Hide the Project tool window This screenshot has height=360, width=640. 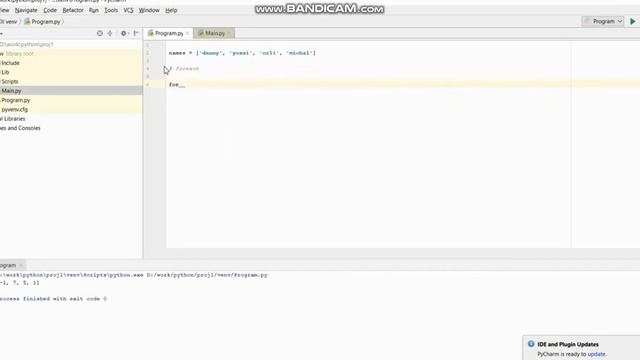(136, 33)
